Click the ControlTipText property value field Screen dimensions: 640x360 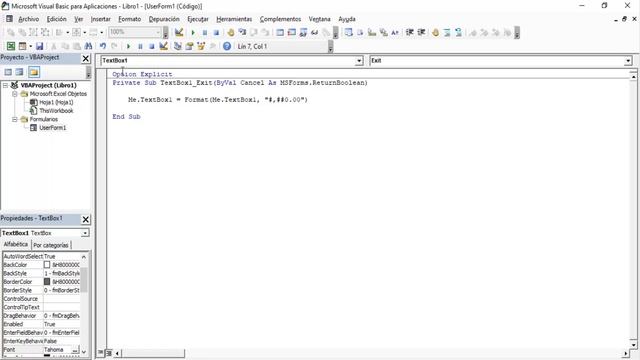pos(62,307)
